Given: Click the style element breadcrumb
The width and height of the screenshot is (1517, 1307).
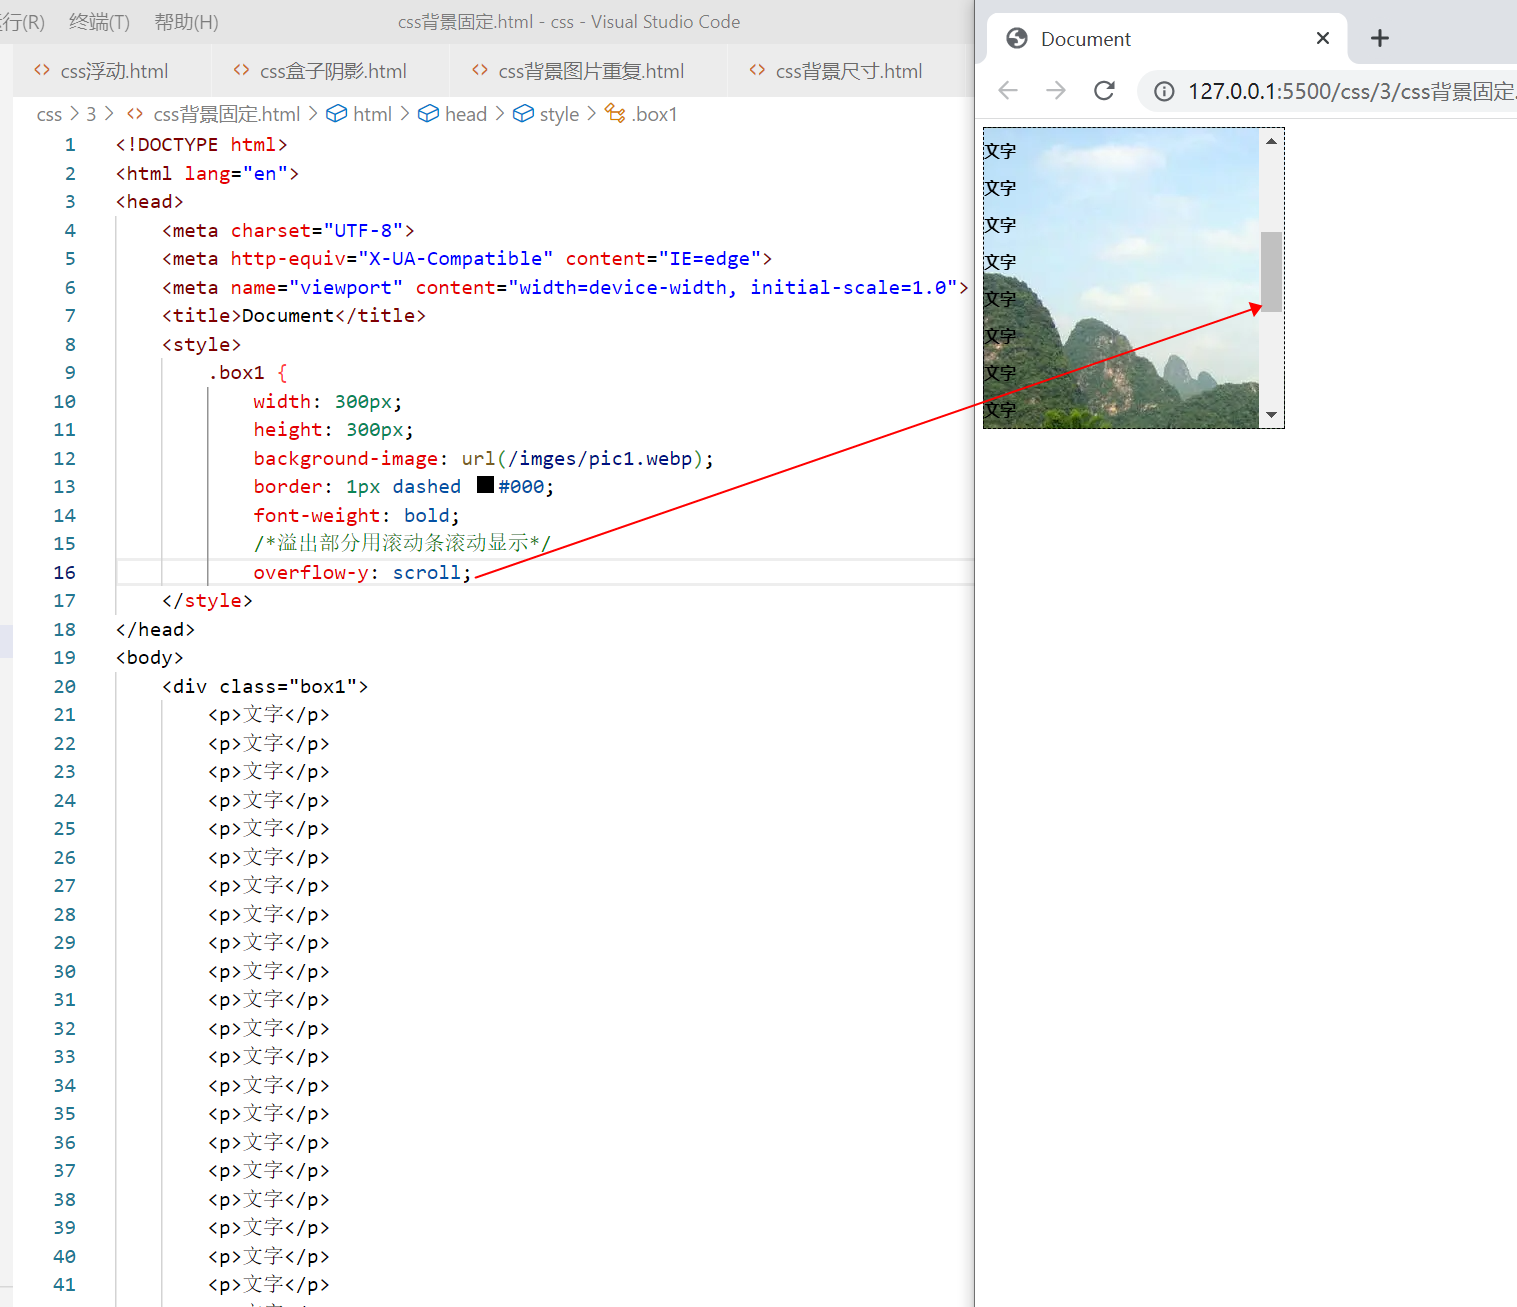Looking at the screenshot, I should tap(559, 115).
